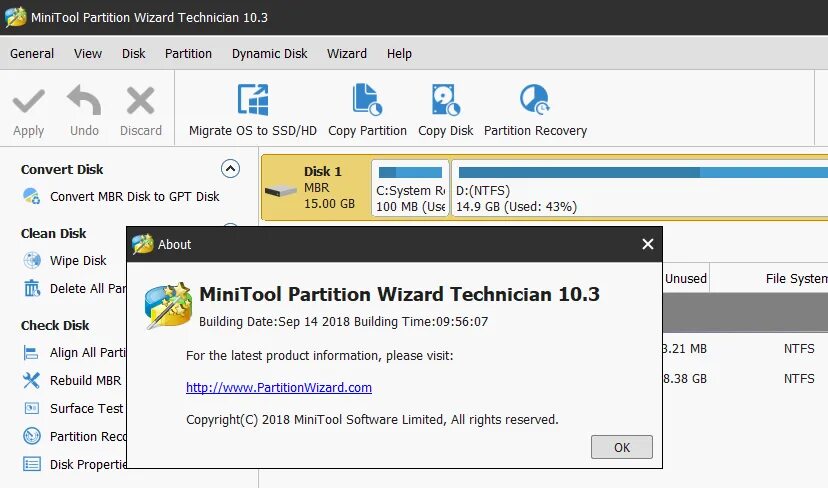Select Wipe Disk in sidebar

(x=78, y=260)
